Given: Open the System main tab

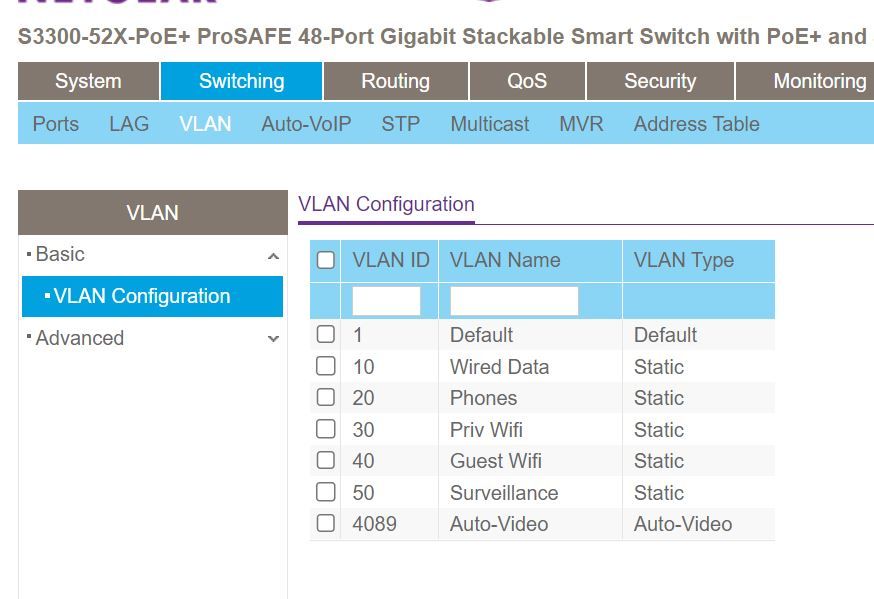Looking at the screenshot, I should [x=88, y=81].
